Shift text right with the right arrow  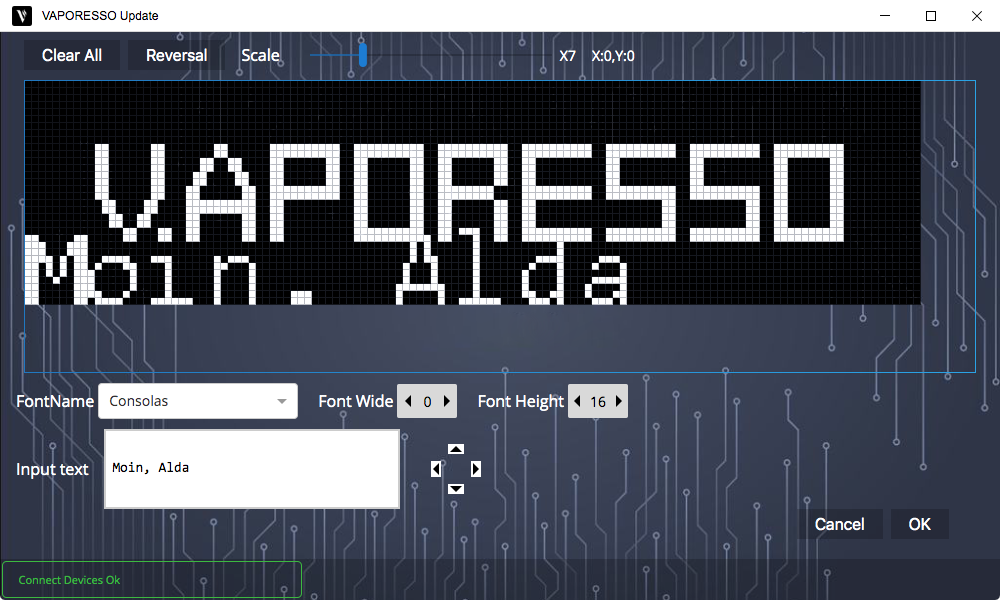476,469
